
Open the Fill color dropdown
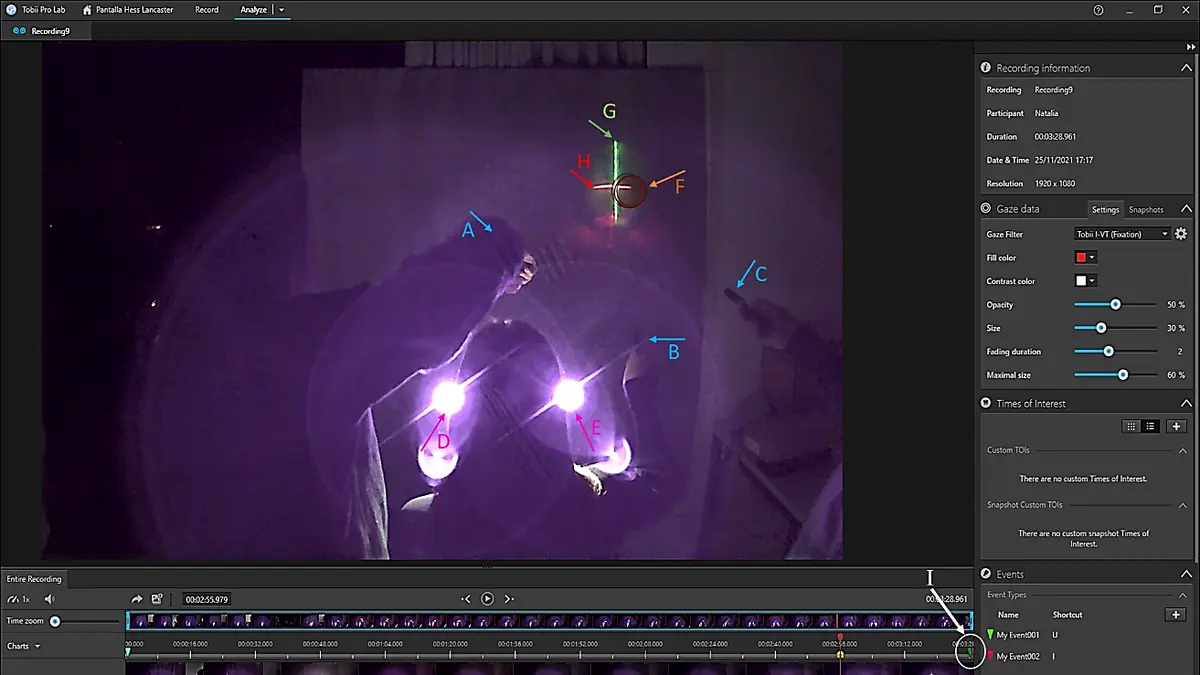[1085, 258]
